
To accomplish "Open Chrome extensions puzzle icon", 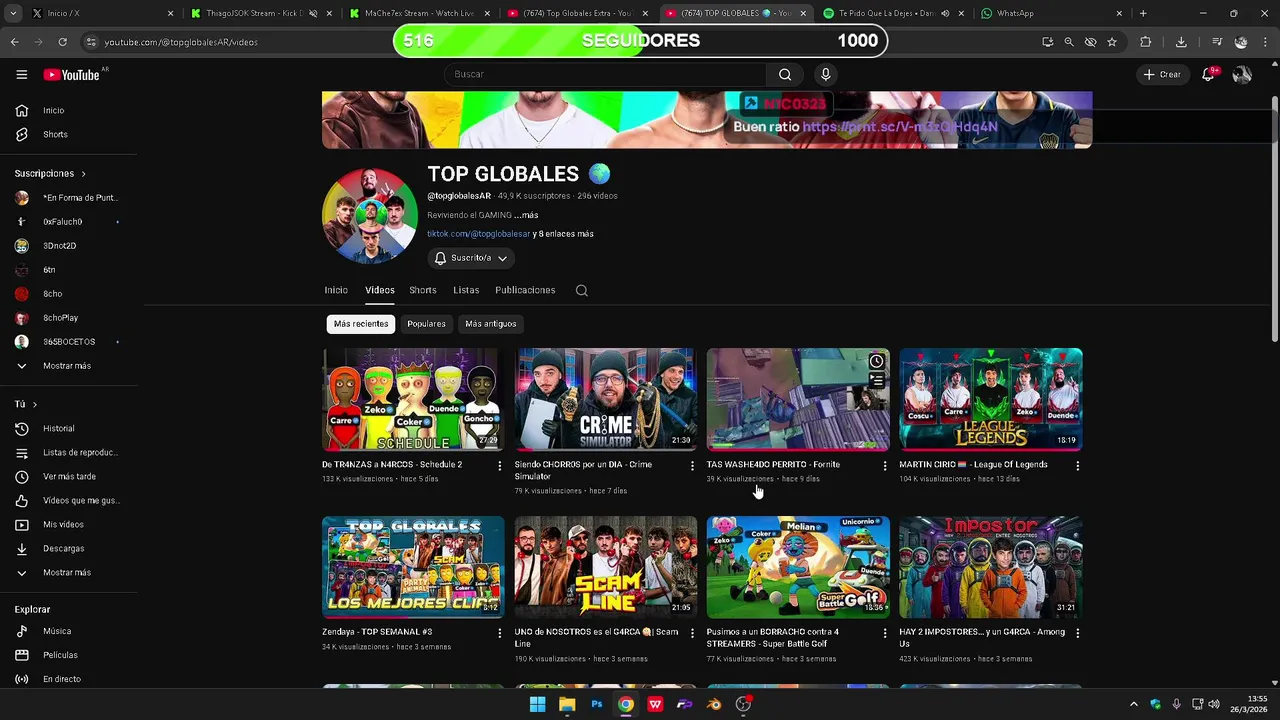I will click(1146, 42).
